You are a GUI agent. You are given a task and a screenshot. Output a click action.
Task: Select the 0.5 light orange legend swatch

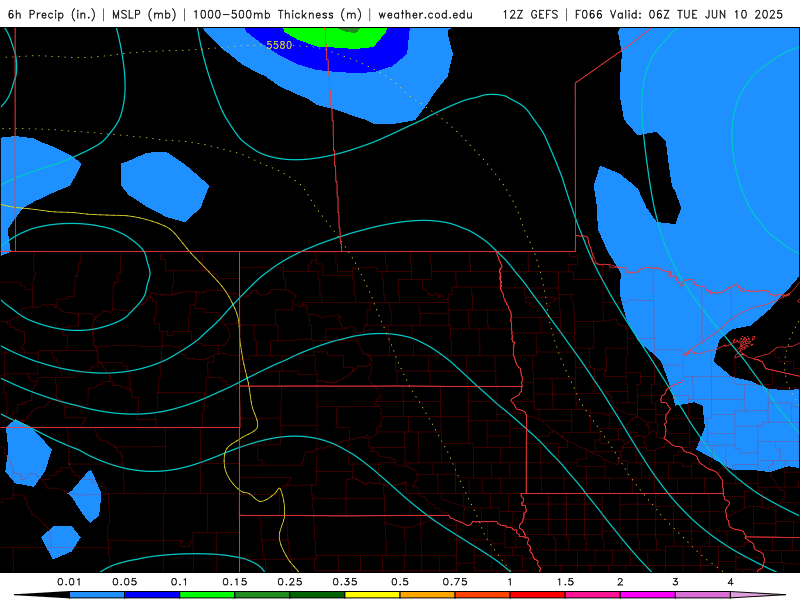coord(428,595)
